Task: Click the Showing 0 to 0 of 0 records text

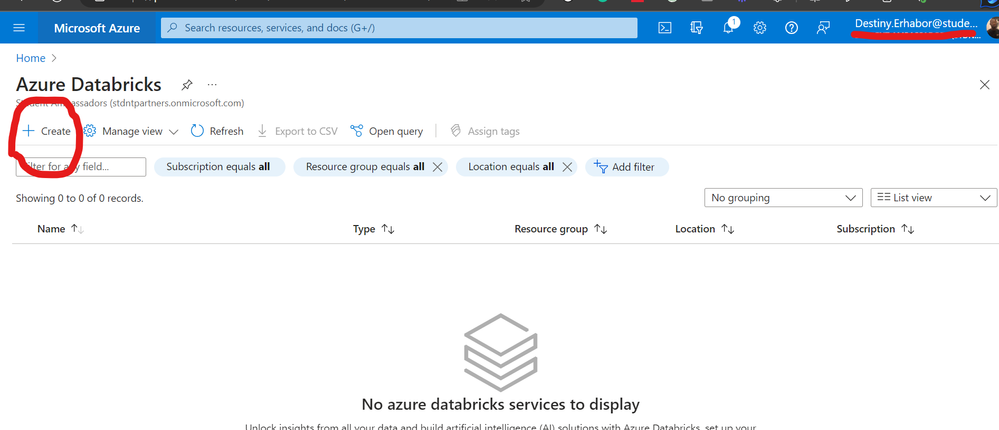Action: pyautogui.click(x=80, y=198)
